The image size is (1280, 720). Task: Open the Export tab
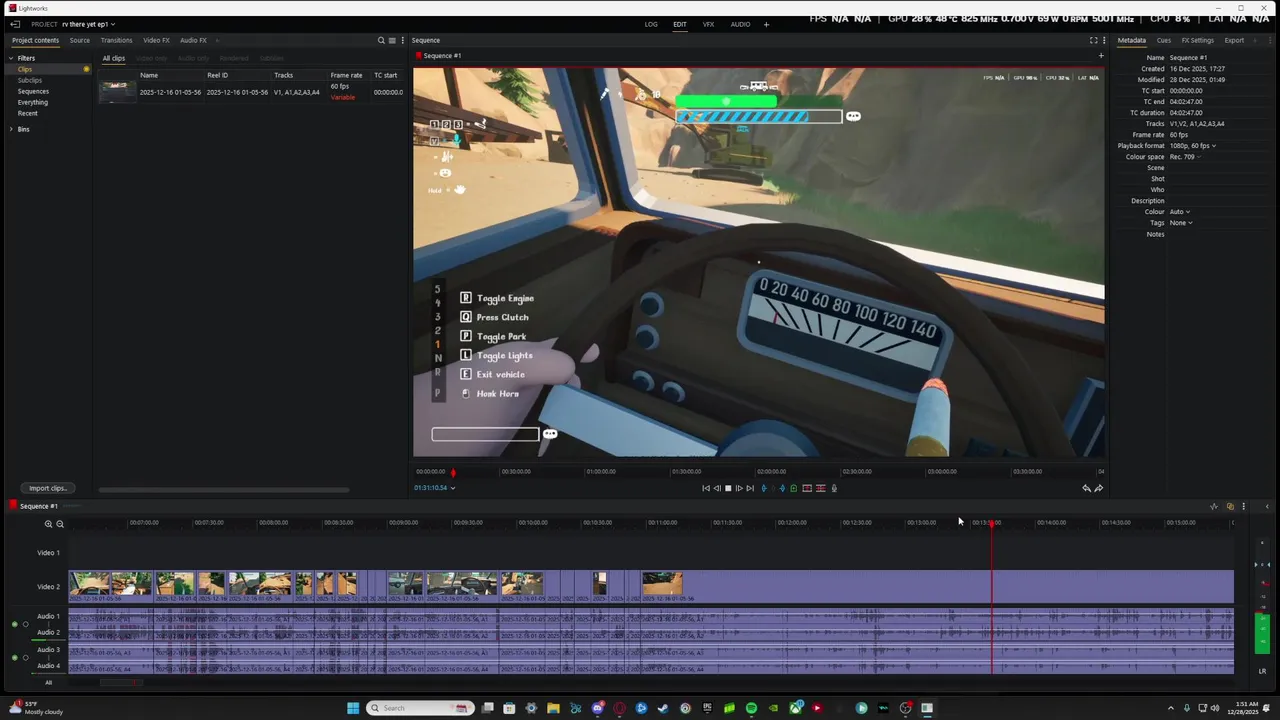pyautogui.click(x=1234, y=40)
